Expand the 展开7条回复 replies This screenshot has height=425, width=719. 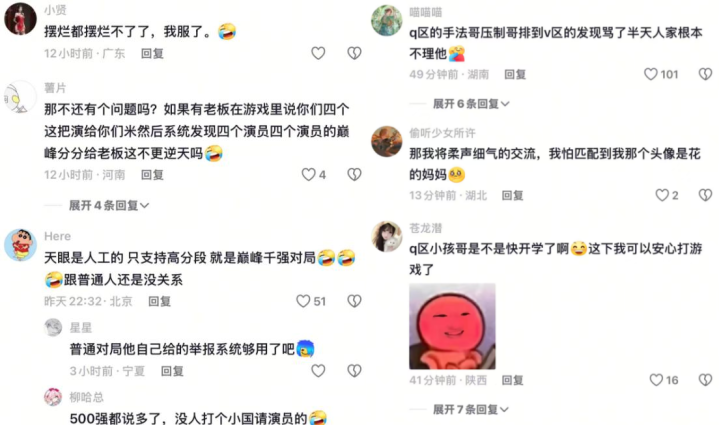pos(471,409)
